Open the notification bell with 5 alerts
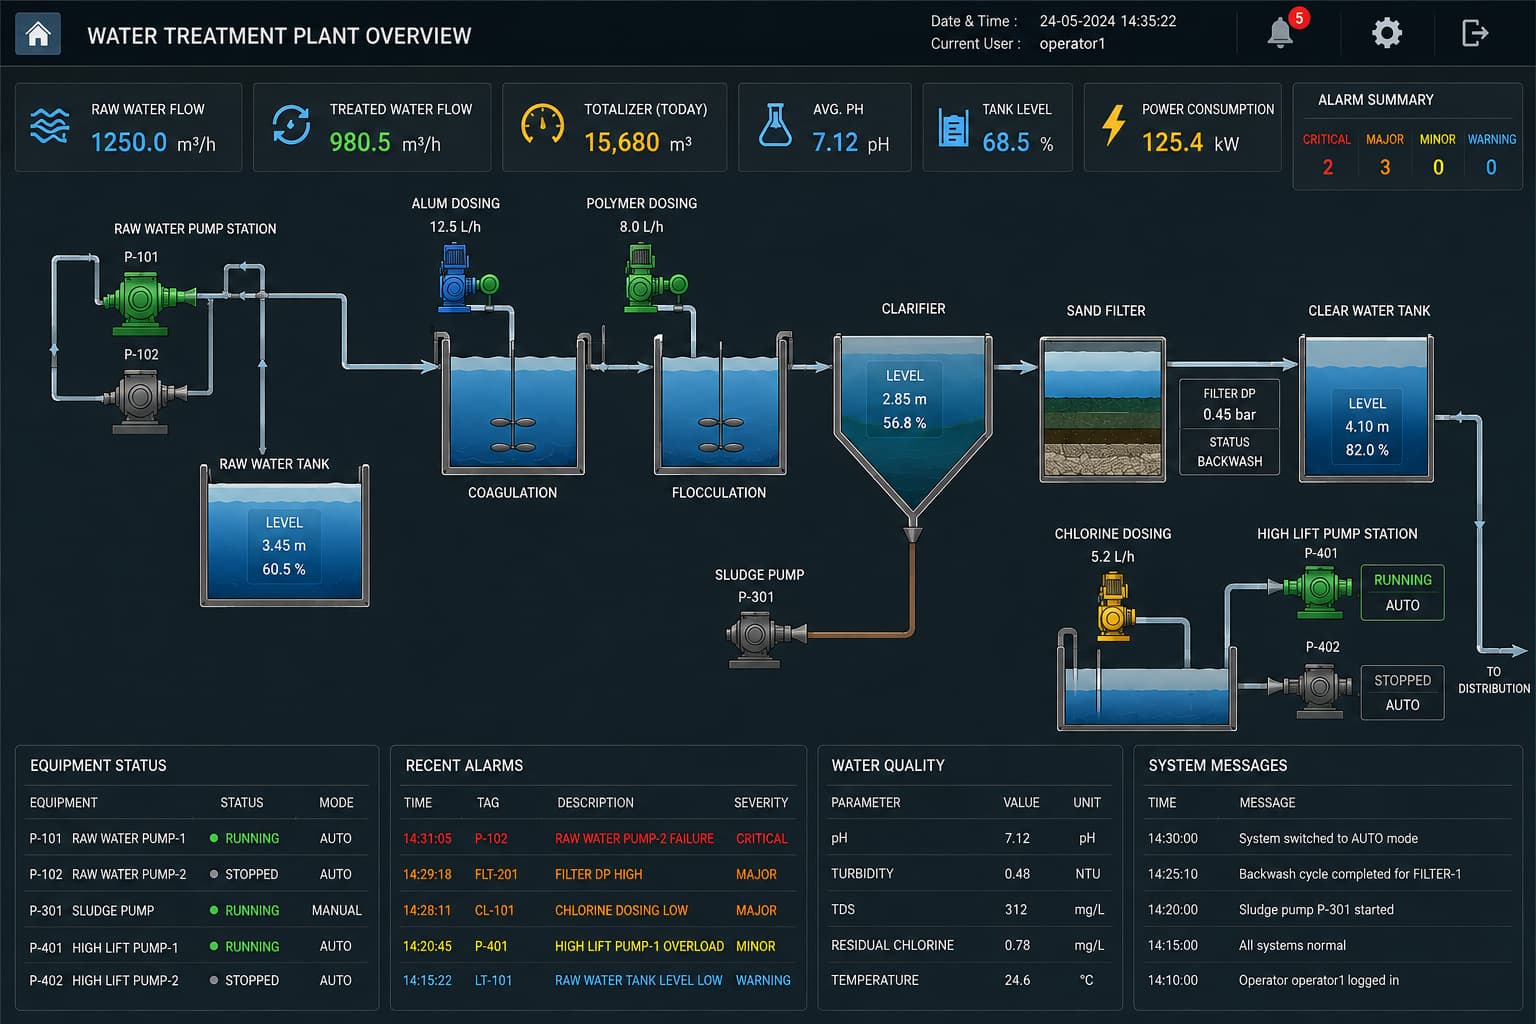 pos(1281,33)
